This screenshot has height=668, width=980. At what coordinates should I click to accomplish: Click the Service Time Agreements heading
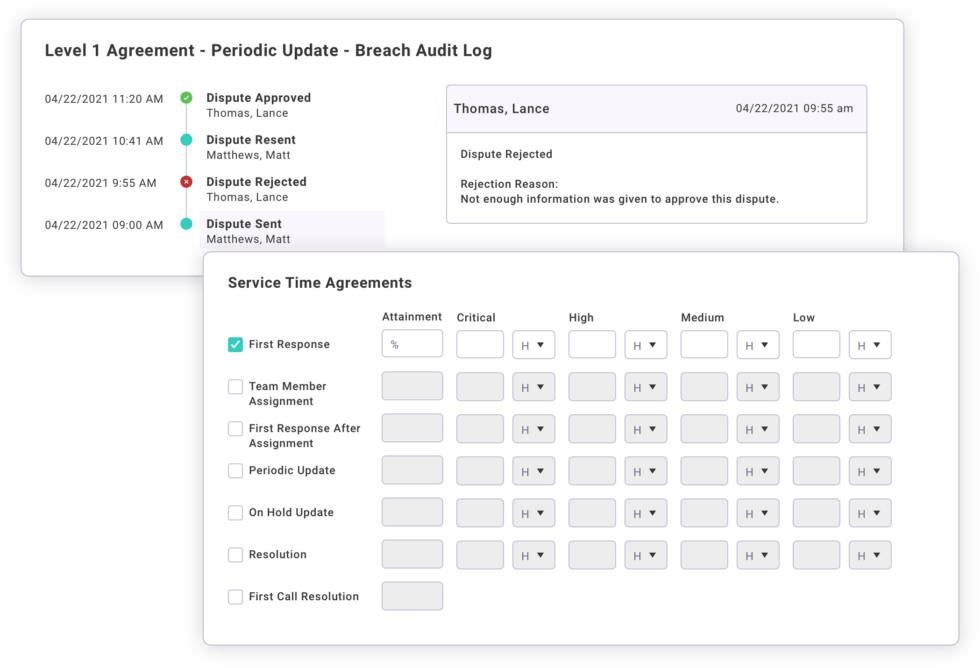320,282
